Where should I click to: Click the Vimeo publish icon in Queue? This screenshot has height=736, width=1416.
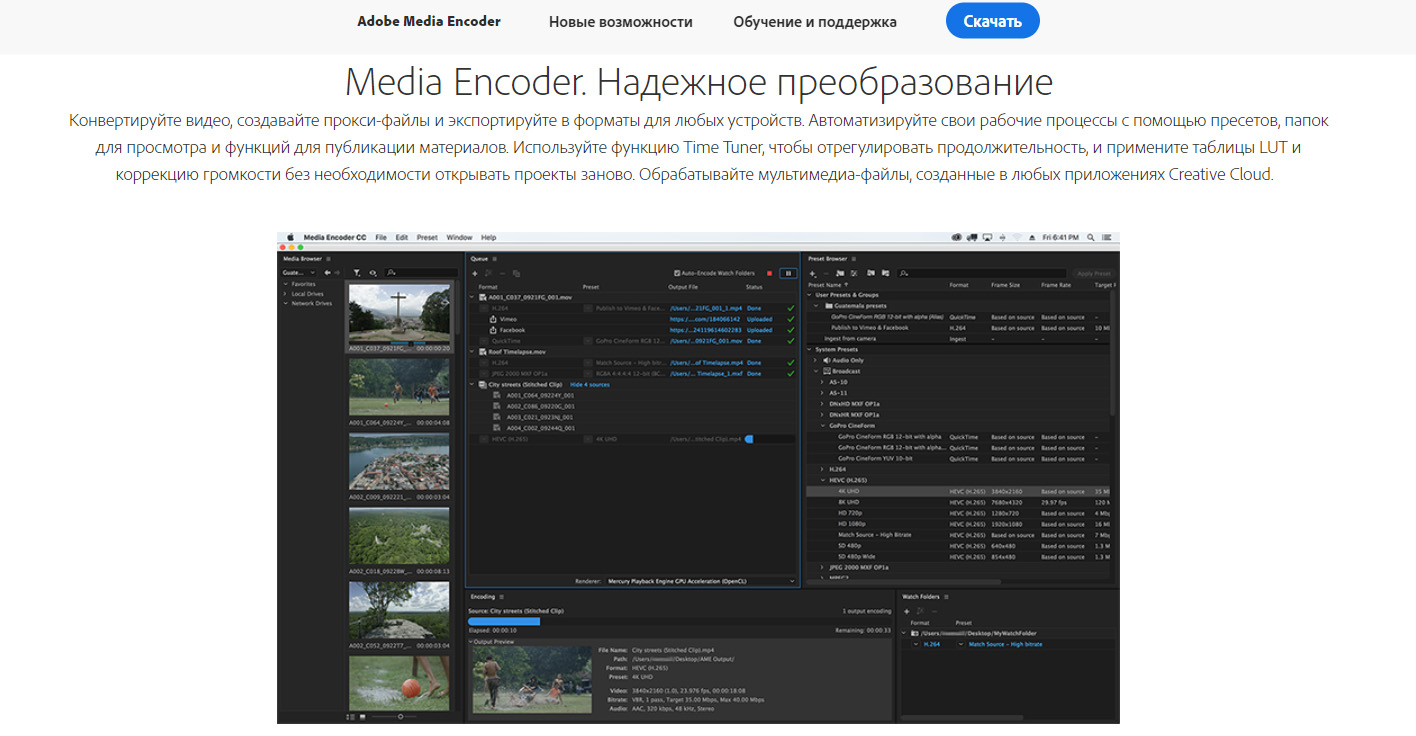pyautogui.click(x=493, y=319)
